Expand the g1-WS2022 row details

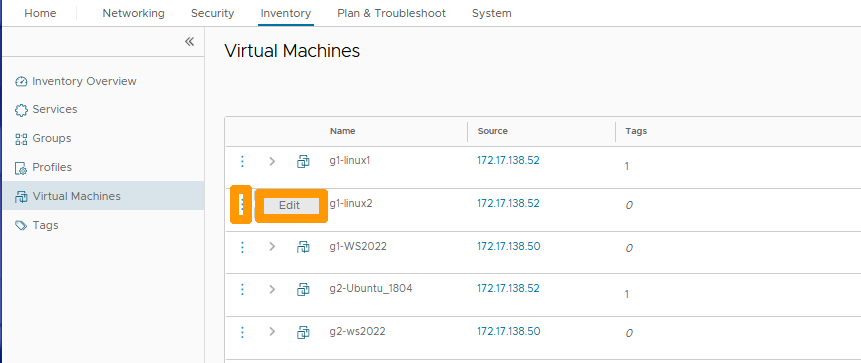(x=272, y=247)
